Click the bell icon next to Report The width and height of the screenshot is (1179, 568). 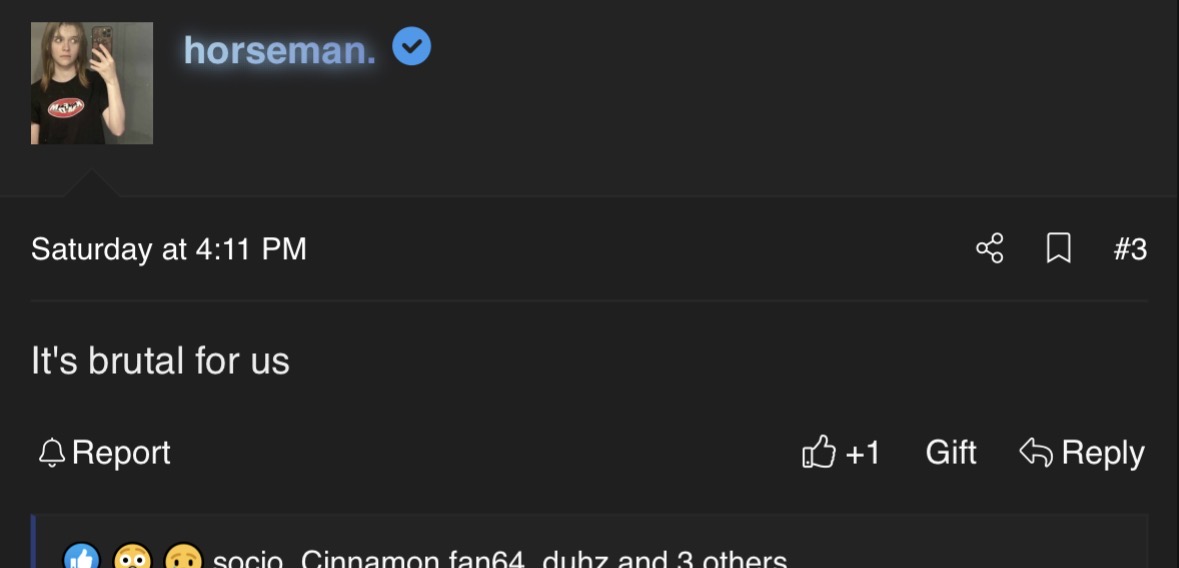[x=52, y=453]
